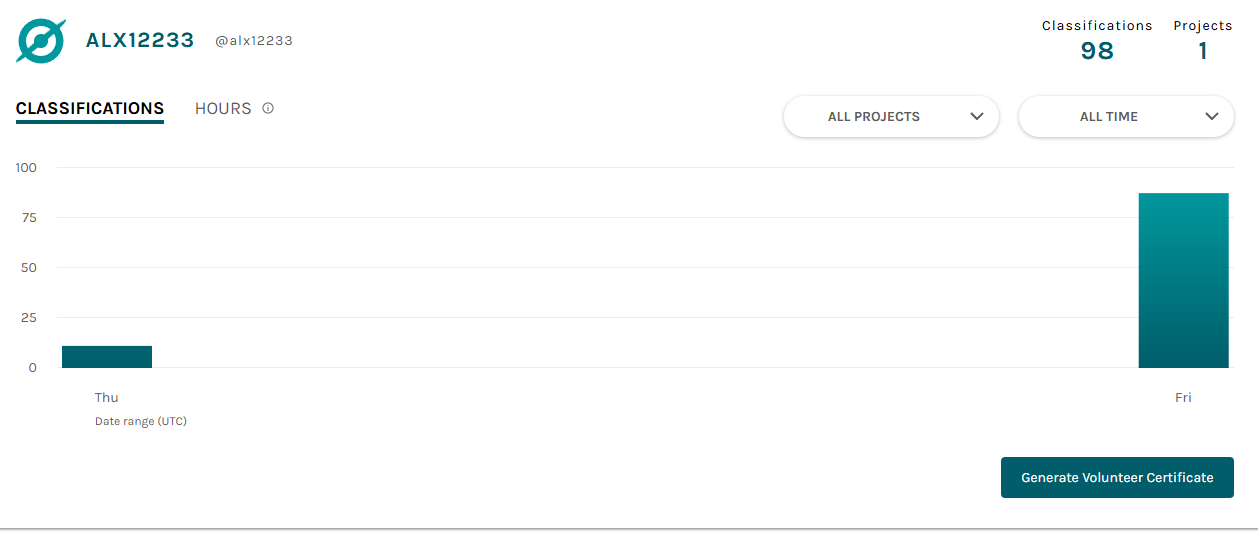Click the info icon beside Hours
1258x546 pixels.
[268, 108]
